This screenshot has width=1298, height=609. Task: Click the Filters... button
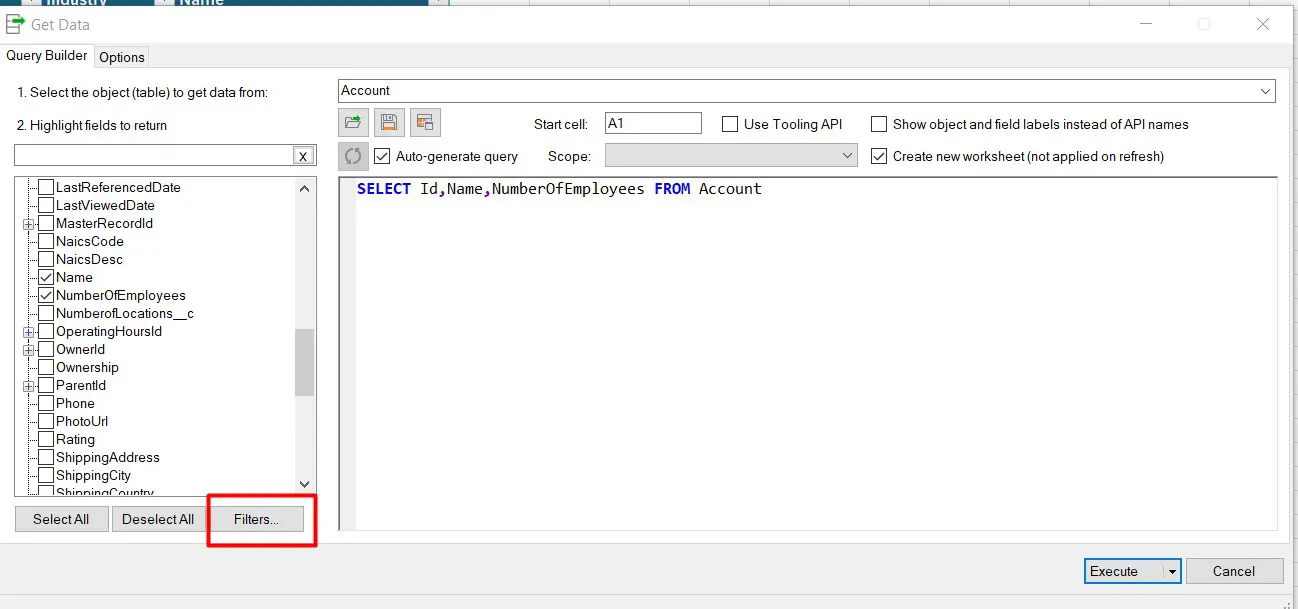click(256, 519)
